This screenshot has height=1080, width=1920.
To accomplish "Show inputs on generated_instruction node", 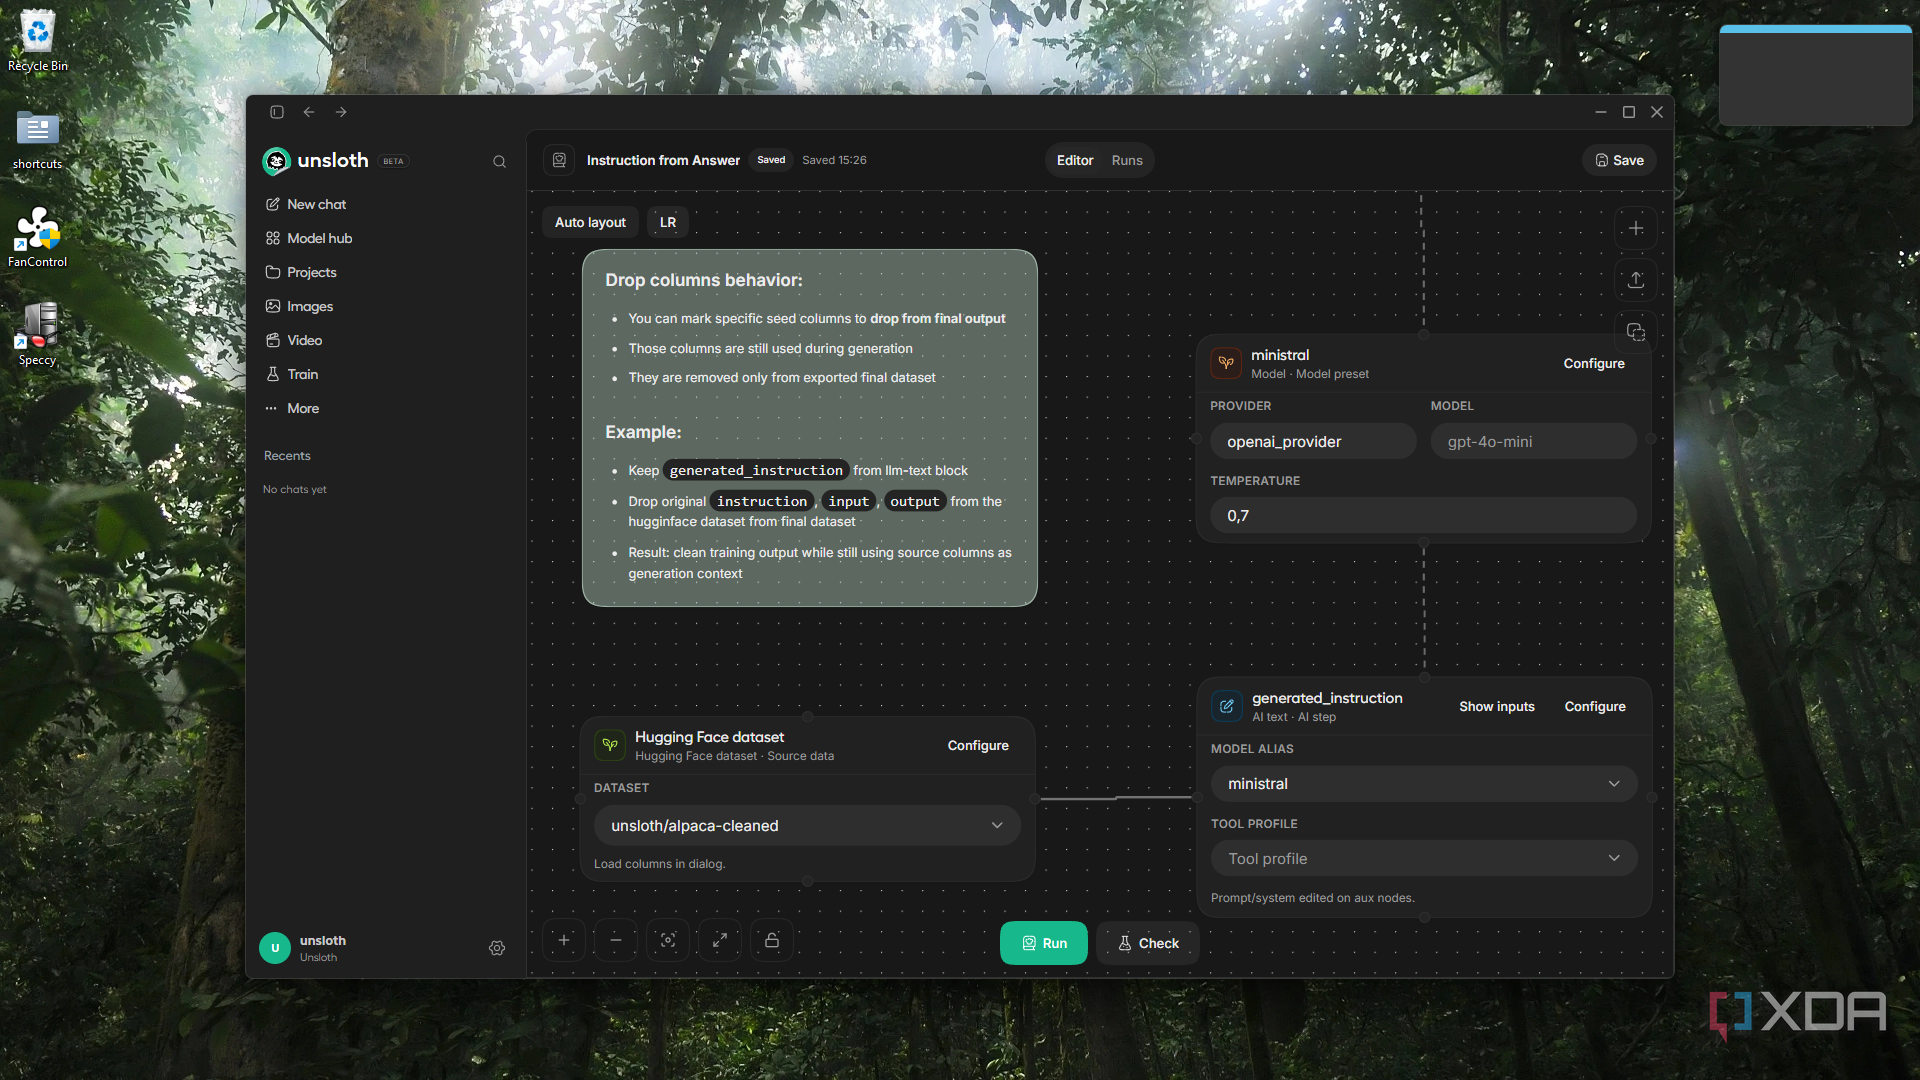I will click(x=1497, y=706).
